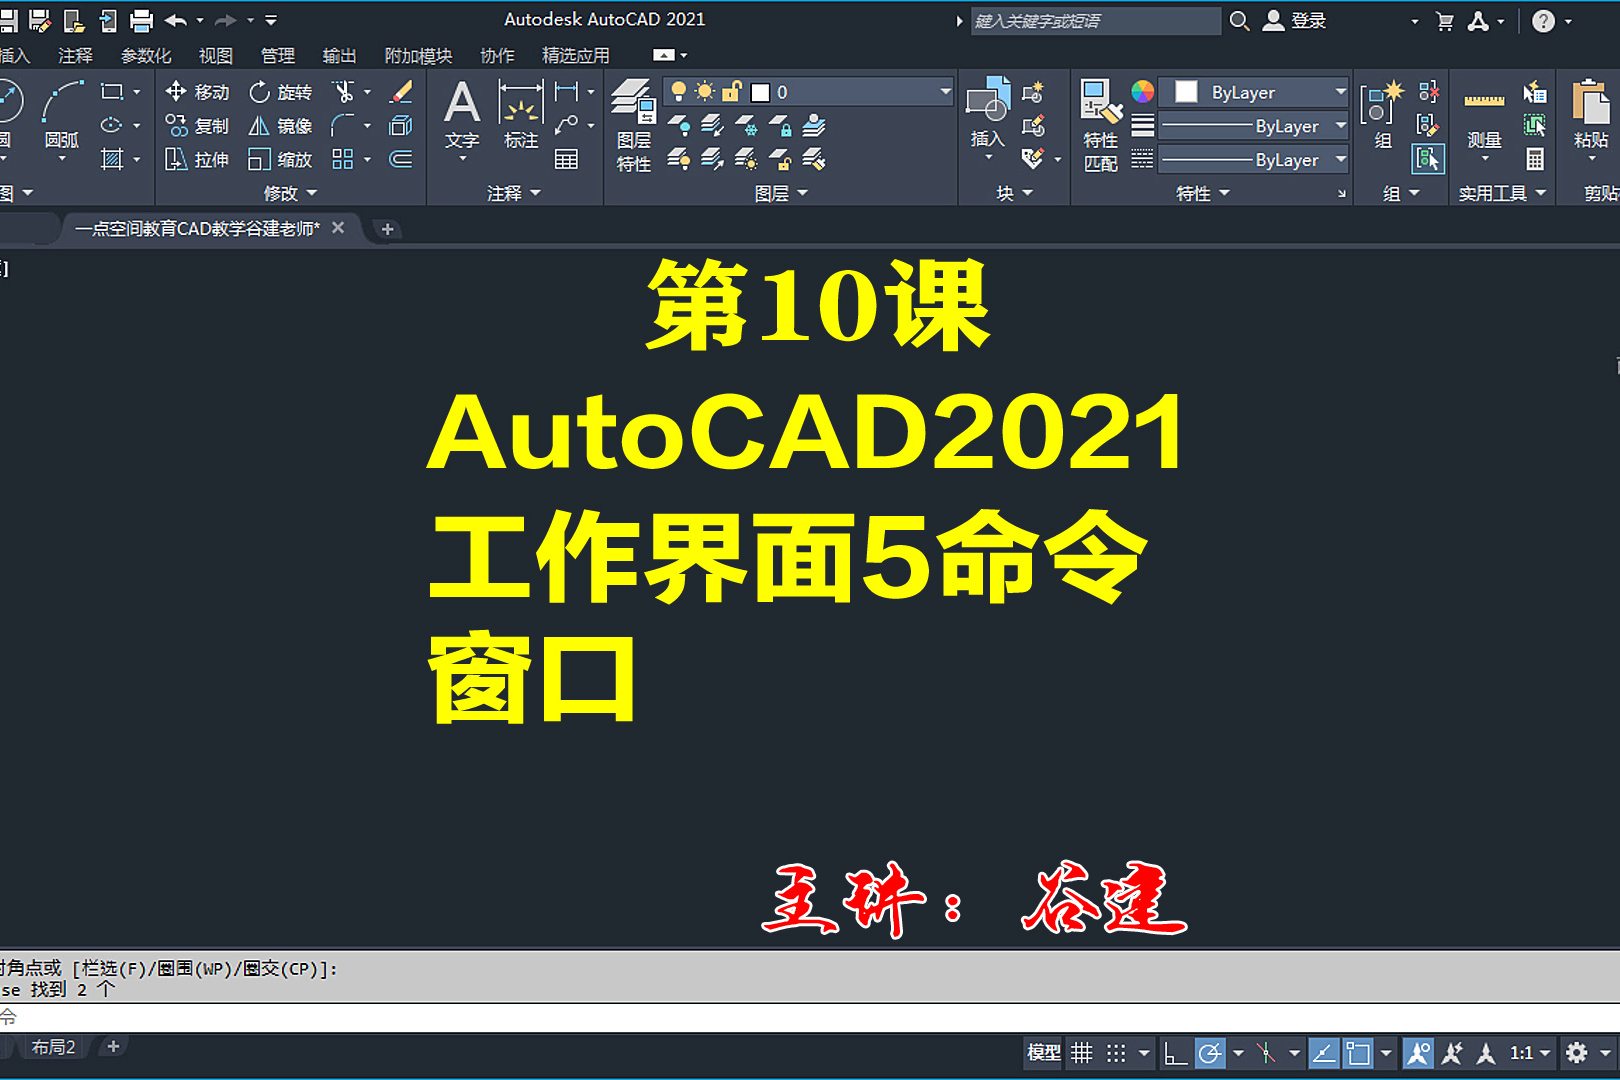Open the QuickCalc calculator in 实用工具

point(1534,160)
